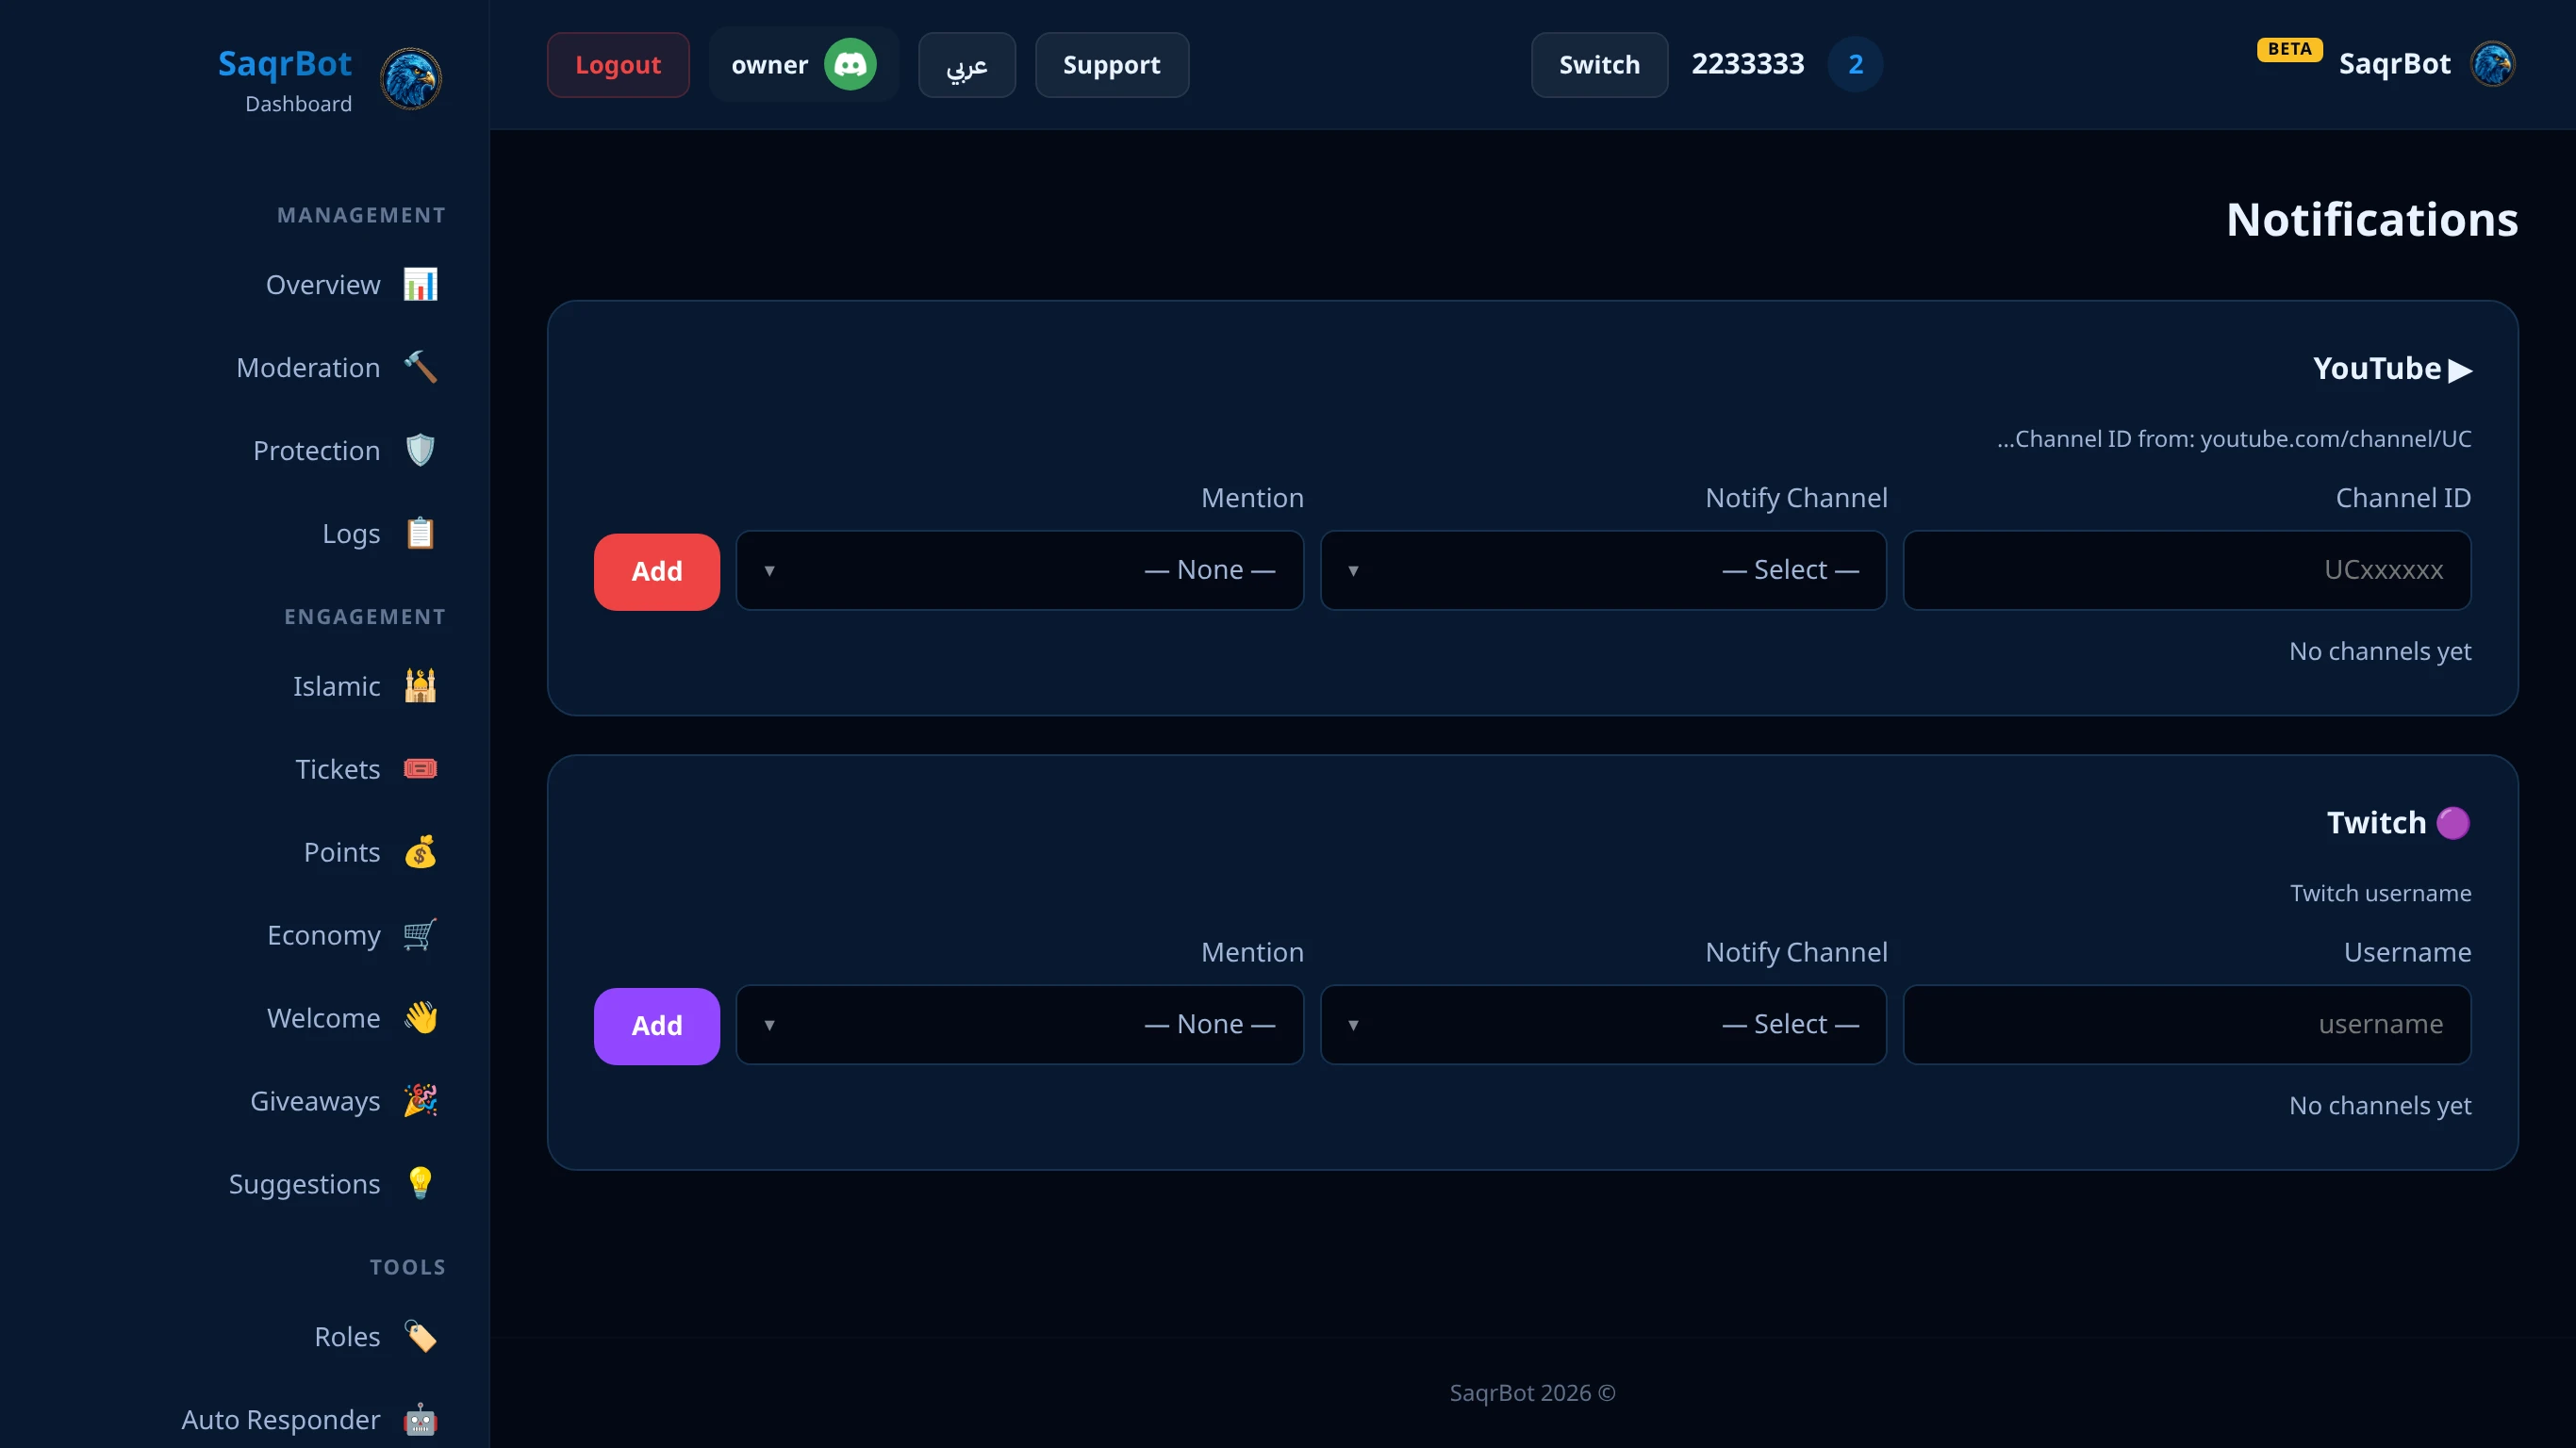This screenshot has width=2576, height=1448.
Task: Click the owner account button
Action: point(804,65)
